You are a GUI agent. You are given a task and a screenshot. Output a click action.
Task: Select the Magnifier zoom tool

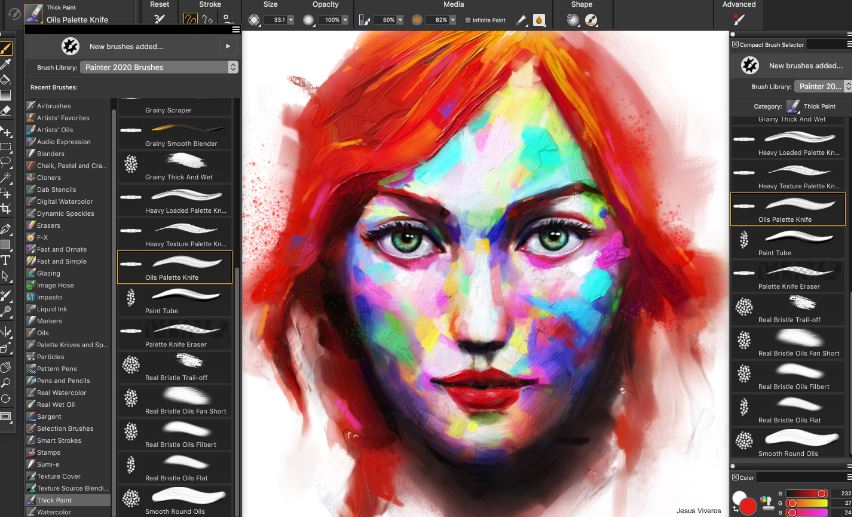point(6,383)
